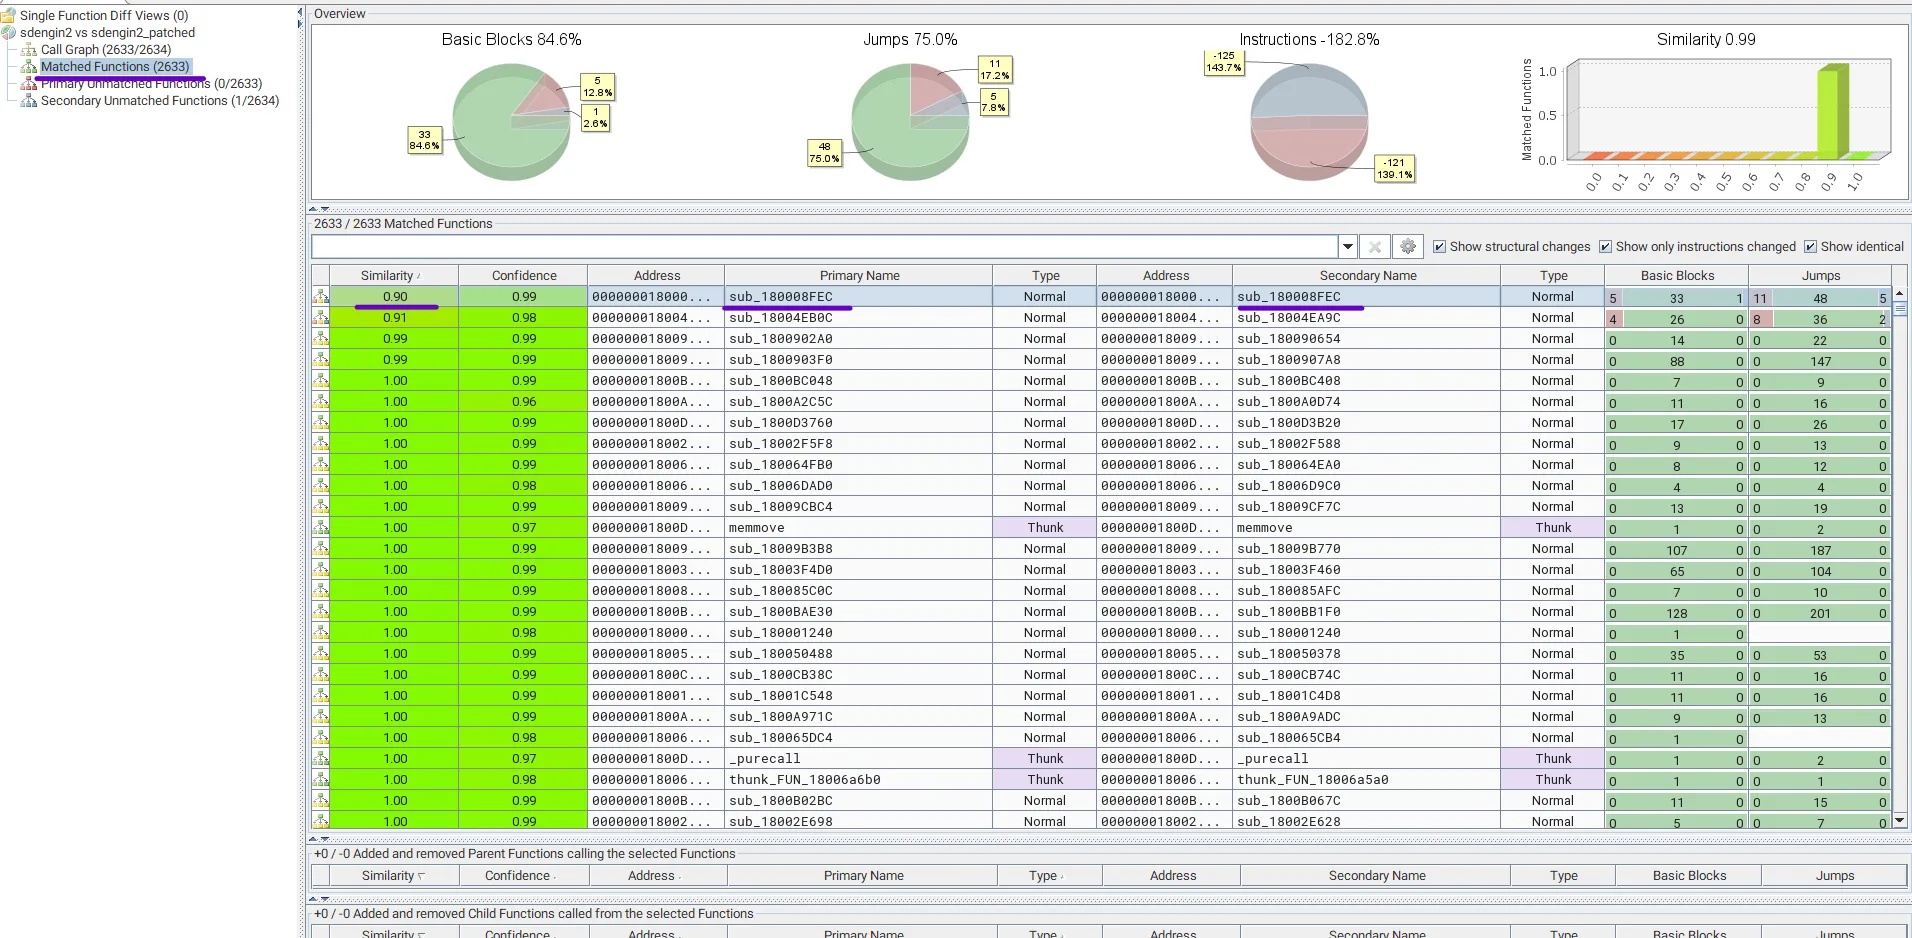Uncheck Show structural changes
Screen dimensions: 1912x938
(1439, 247)
